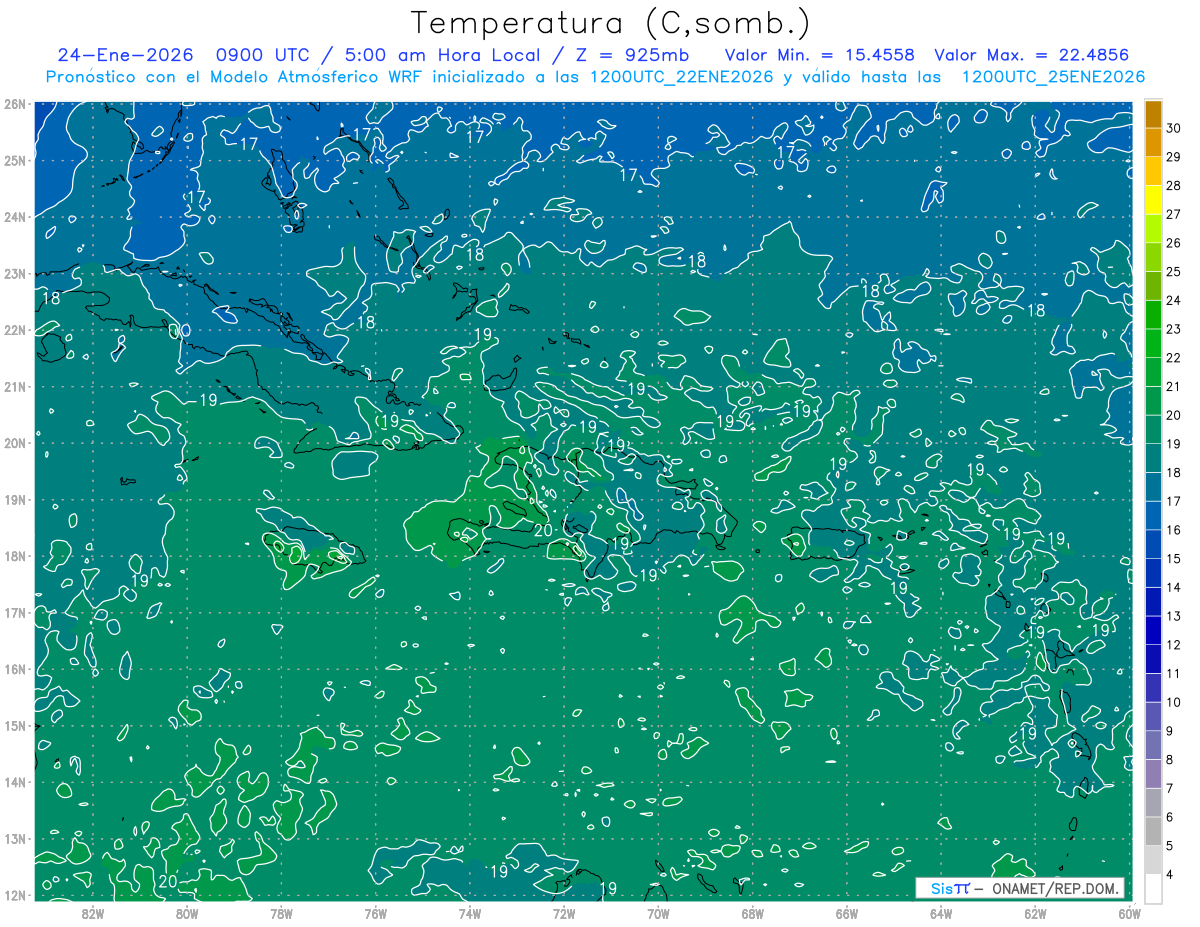Screen dimensions: 1200x927
Task: Pick the purple swatch between 8 and 9
Action: coord(1153,745)
